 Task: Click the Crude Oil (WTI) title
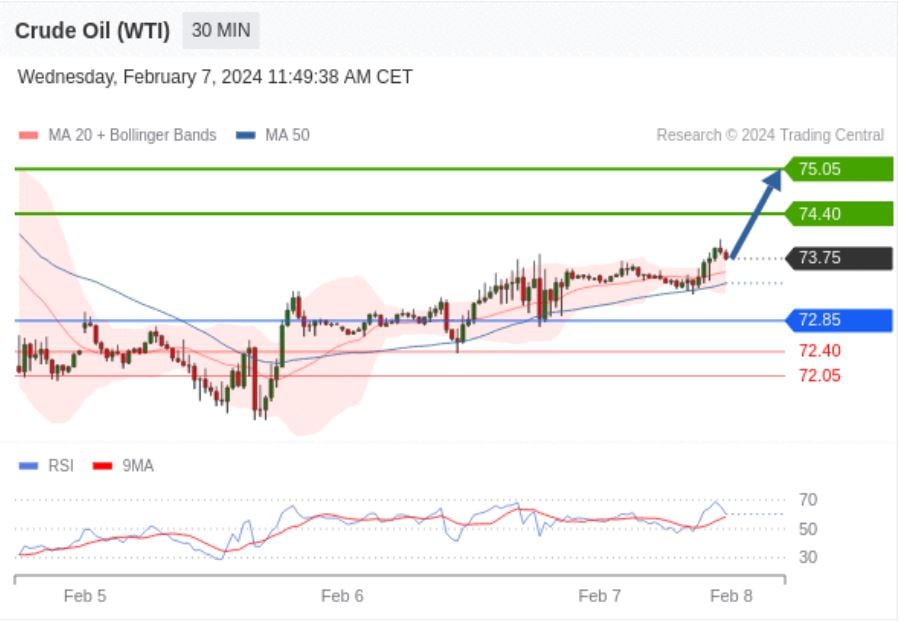(x=92, y=31)
